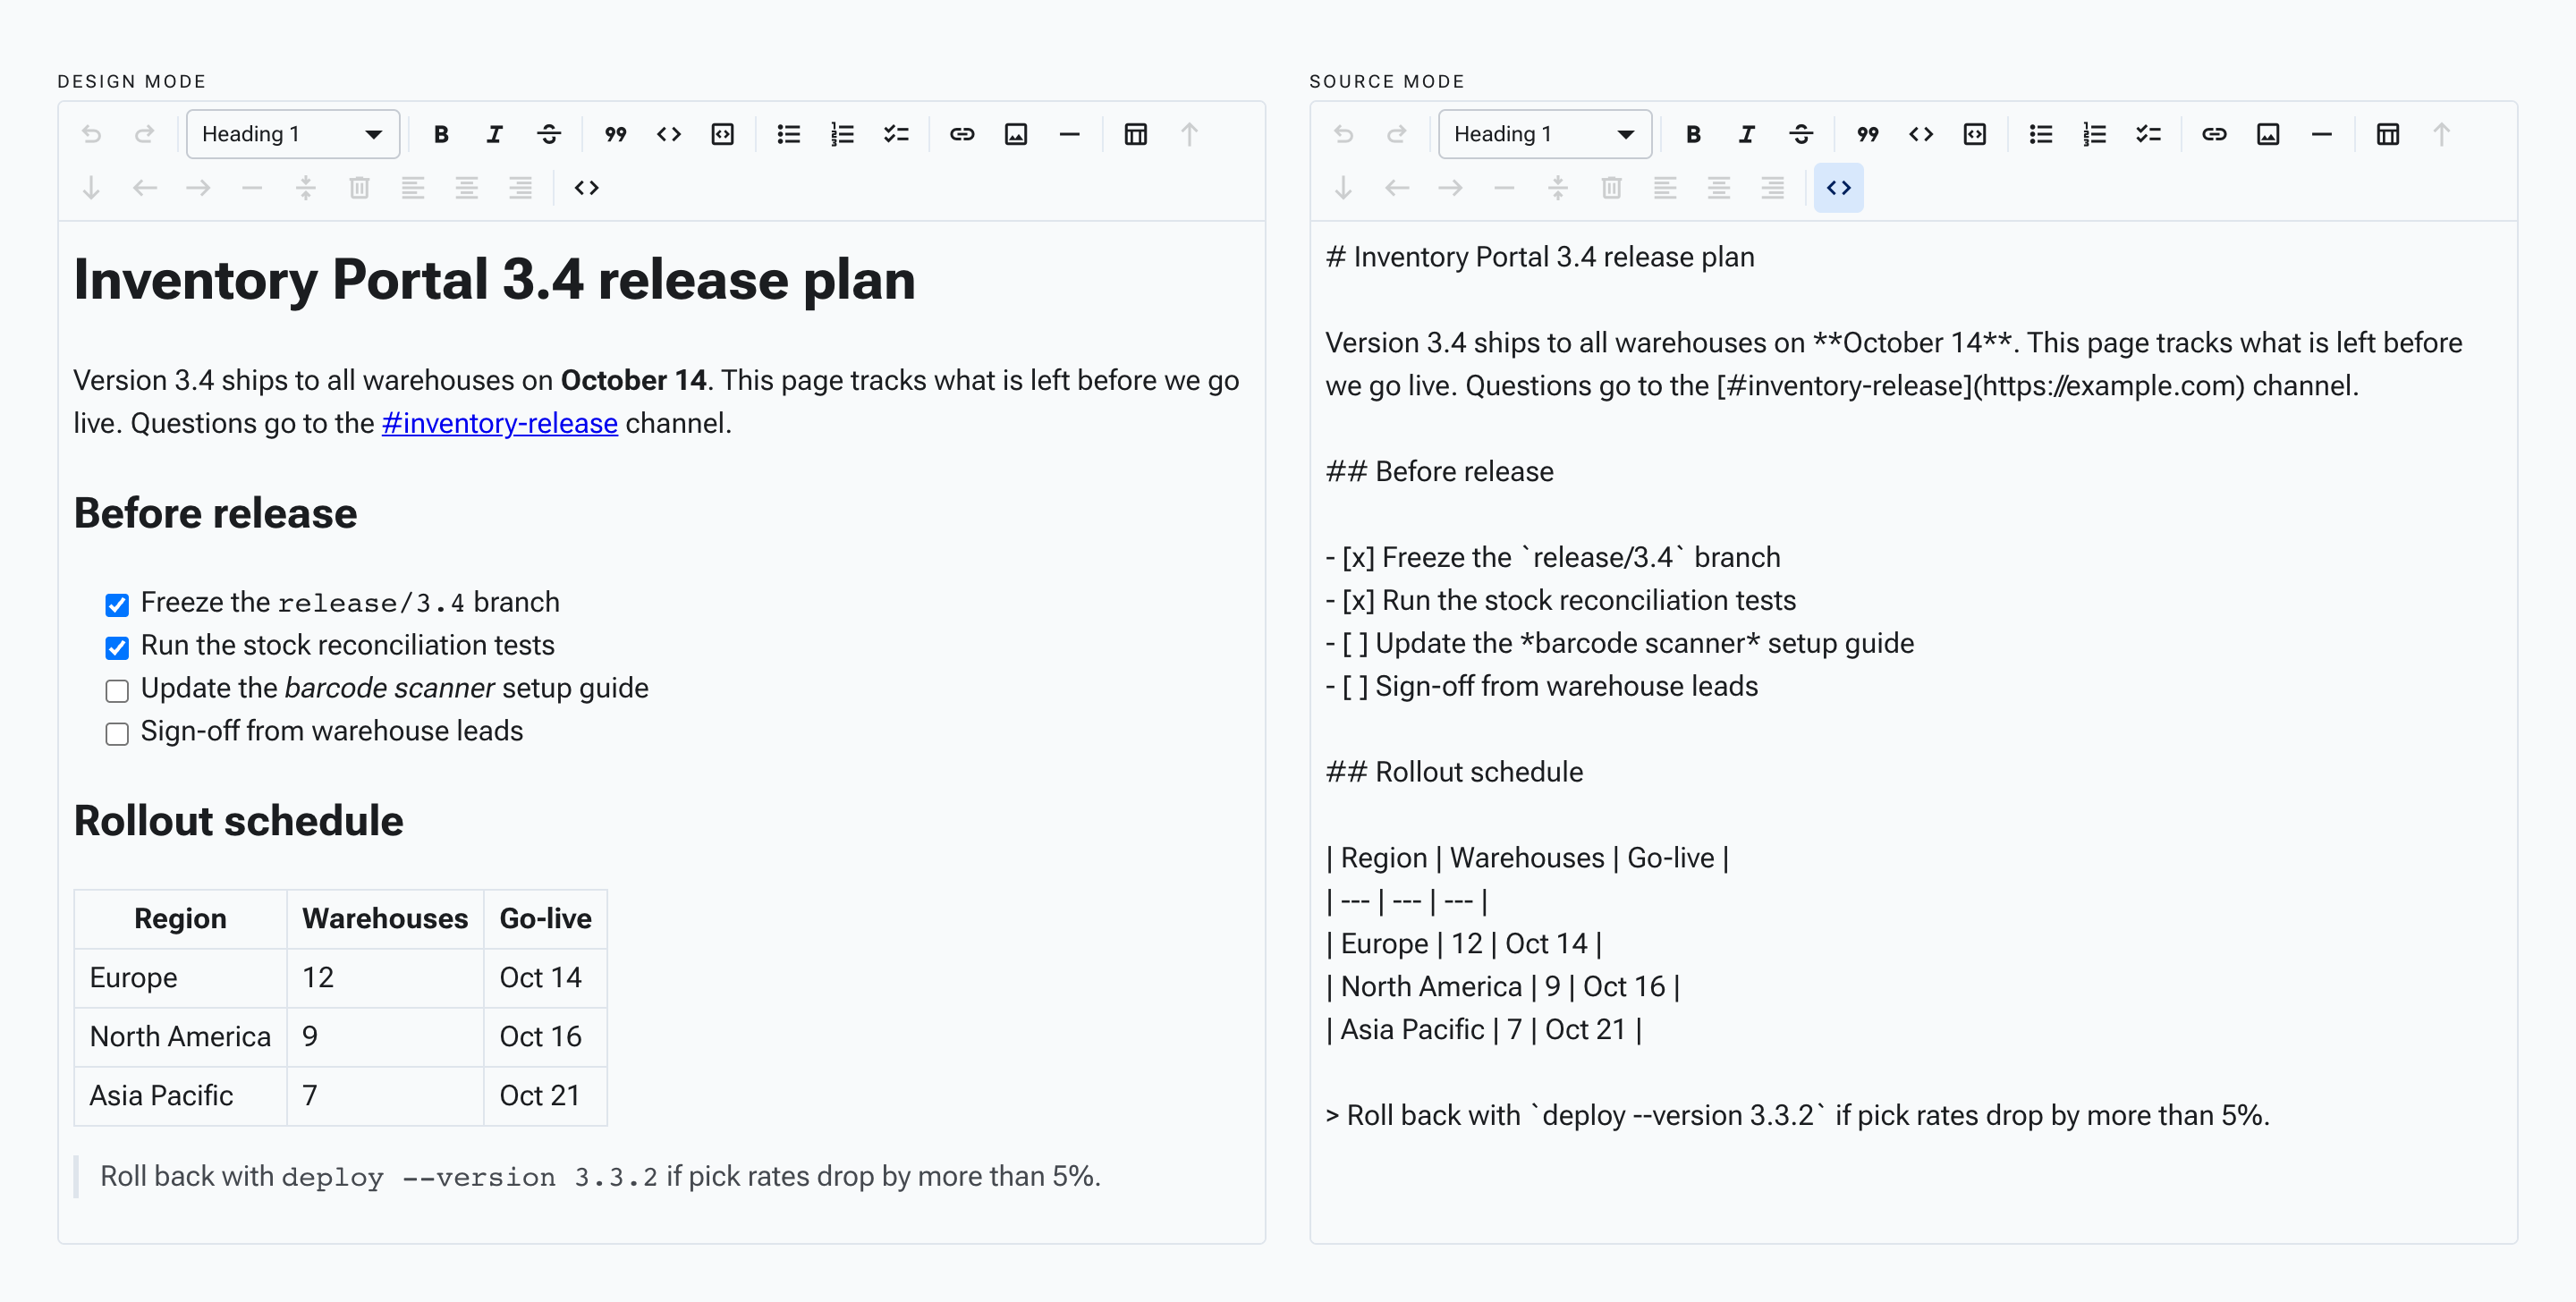The width and height of the screenshot is (2576, 1302).
Task: Click trash delete table icon in Design Mode
Action: 360,188
